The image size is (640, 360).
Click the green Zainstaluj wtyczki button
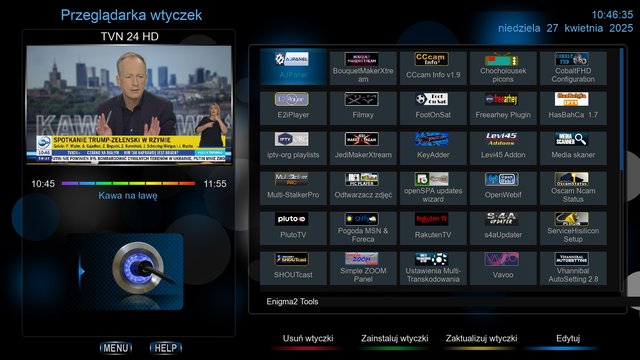coord(394,341)
